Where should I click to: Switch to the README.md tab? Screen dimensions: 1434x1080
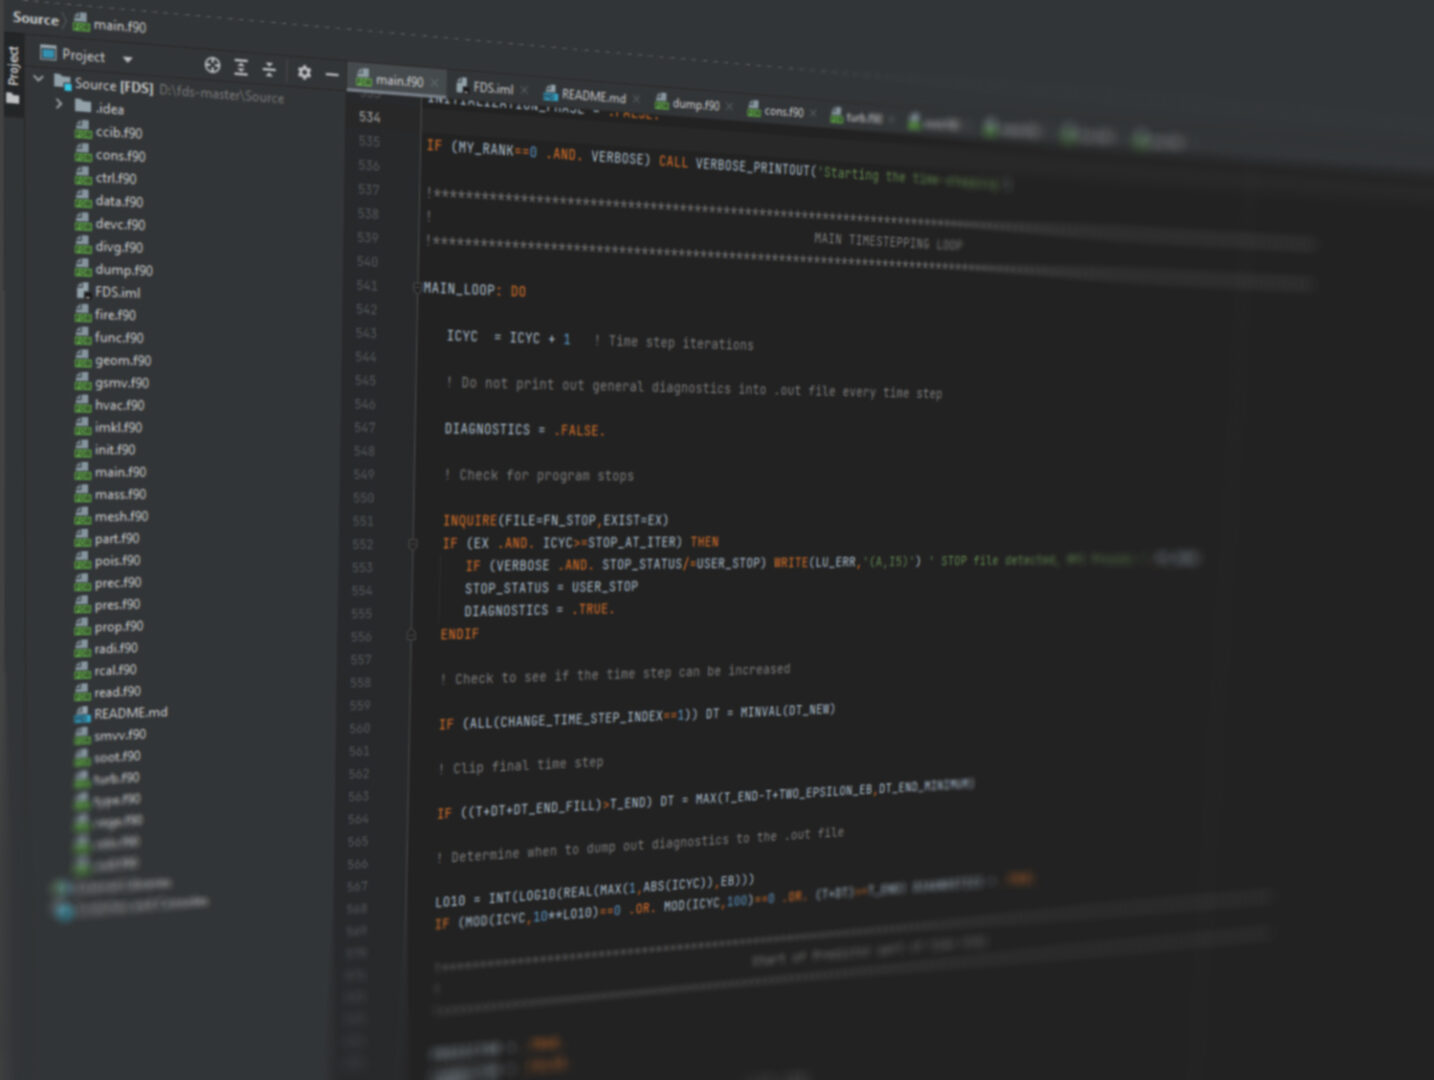(x=592, y=96)
